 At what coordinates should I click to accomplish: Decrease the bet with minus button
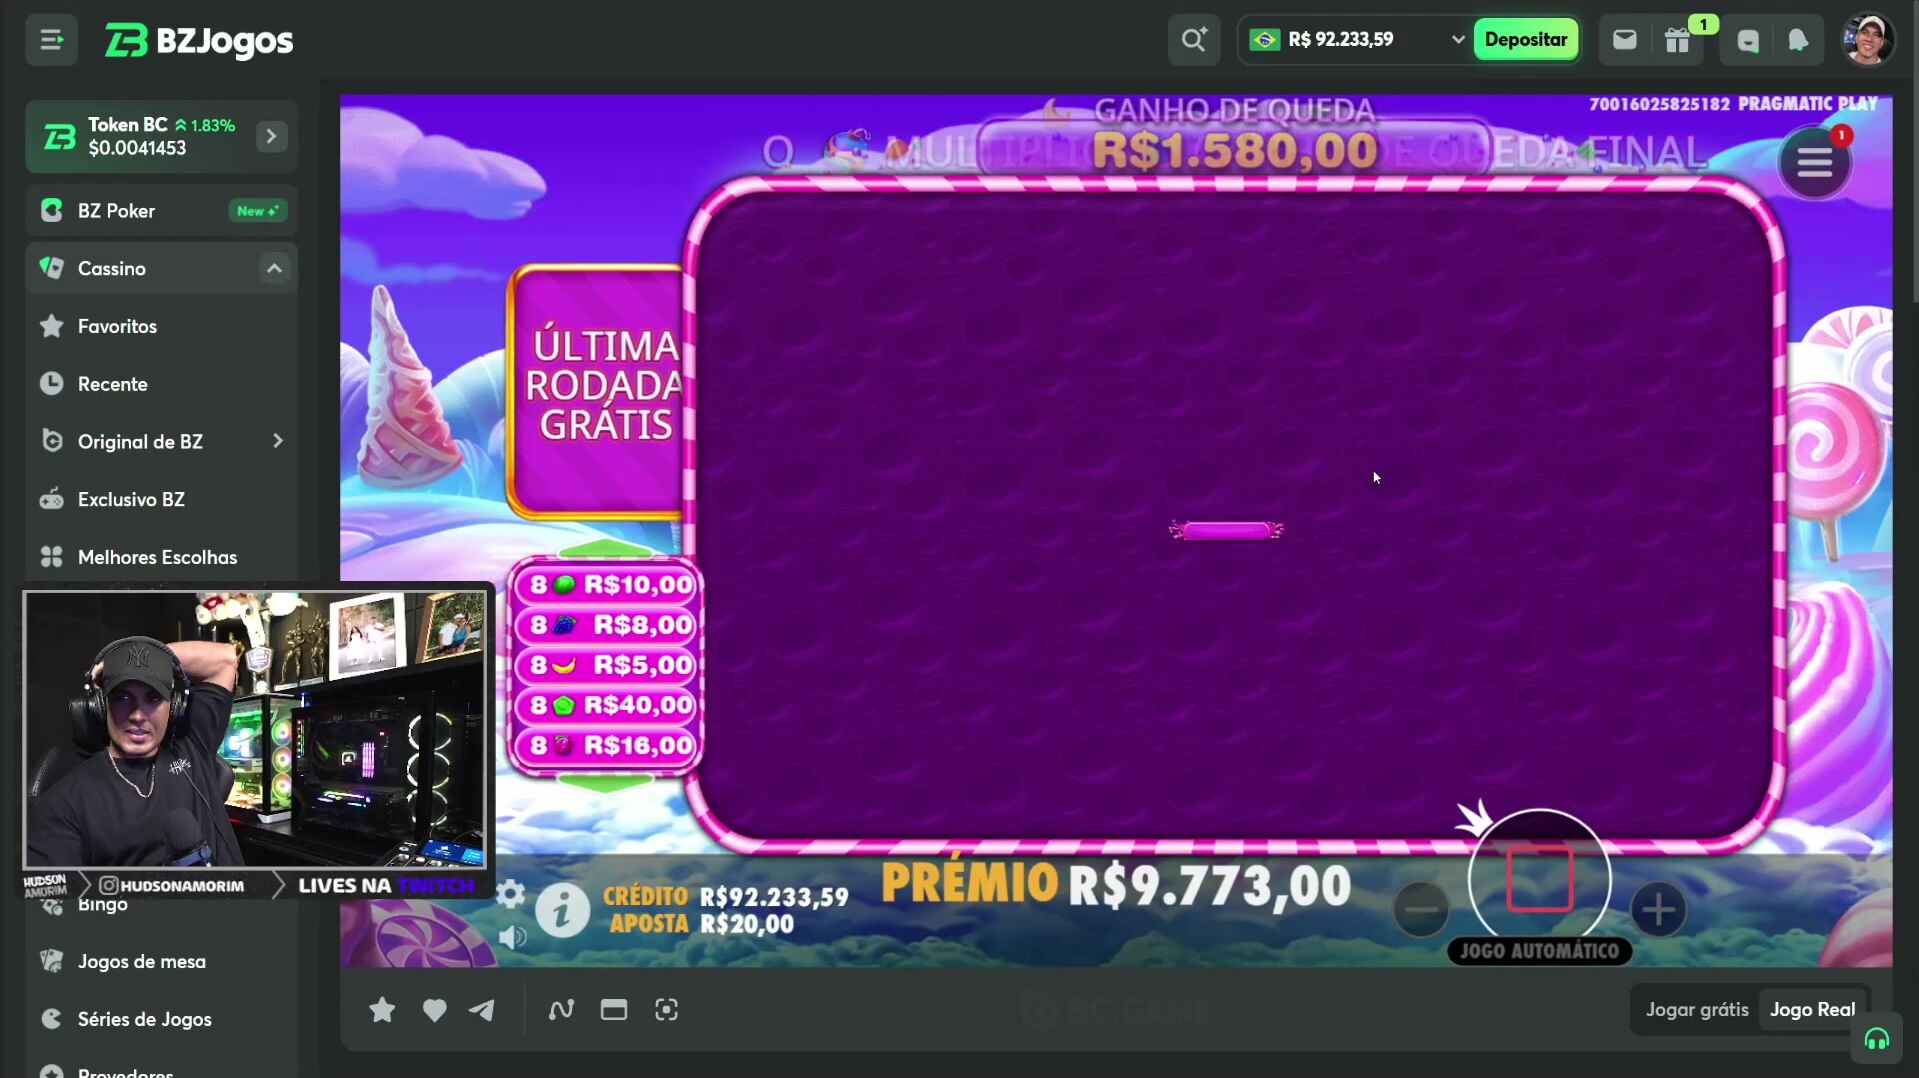coord(1420,909)
